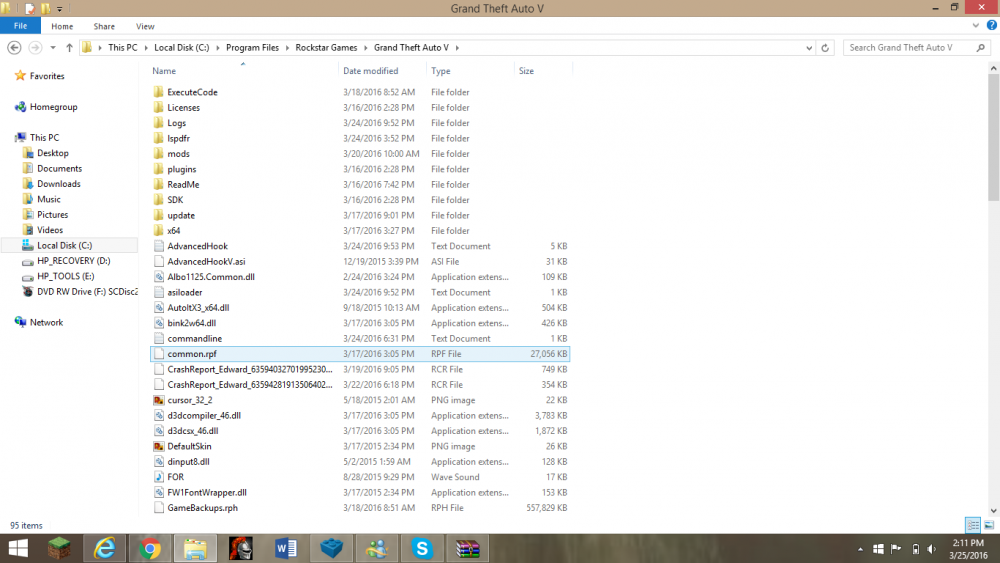Go up one folder level
1000x563 pixels.
[x=69, y=48]
